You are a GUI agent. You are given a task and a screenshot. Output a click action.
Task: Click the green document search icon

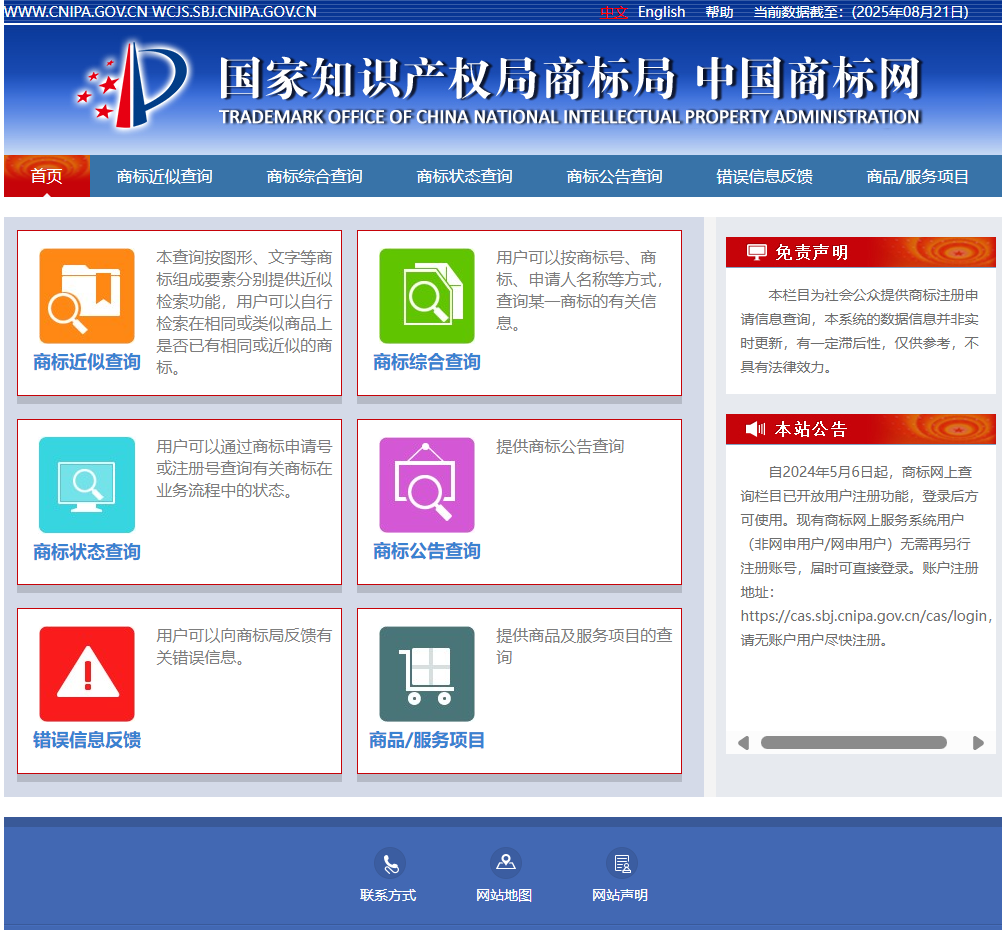(427, 296)
